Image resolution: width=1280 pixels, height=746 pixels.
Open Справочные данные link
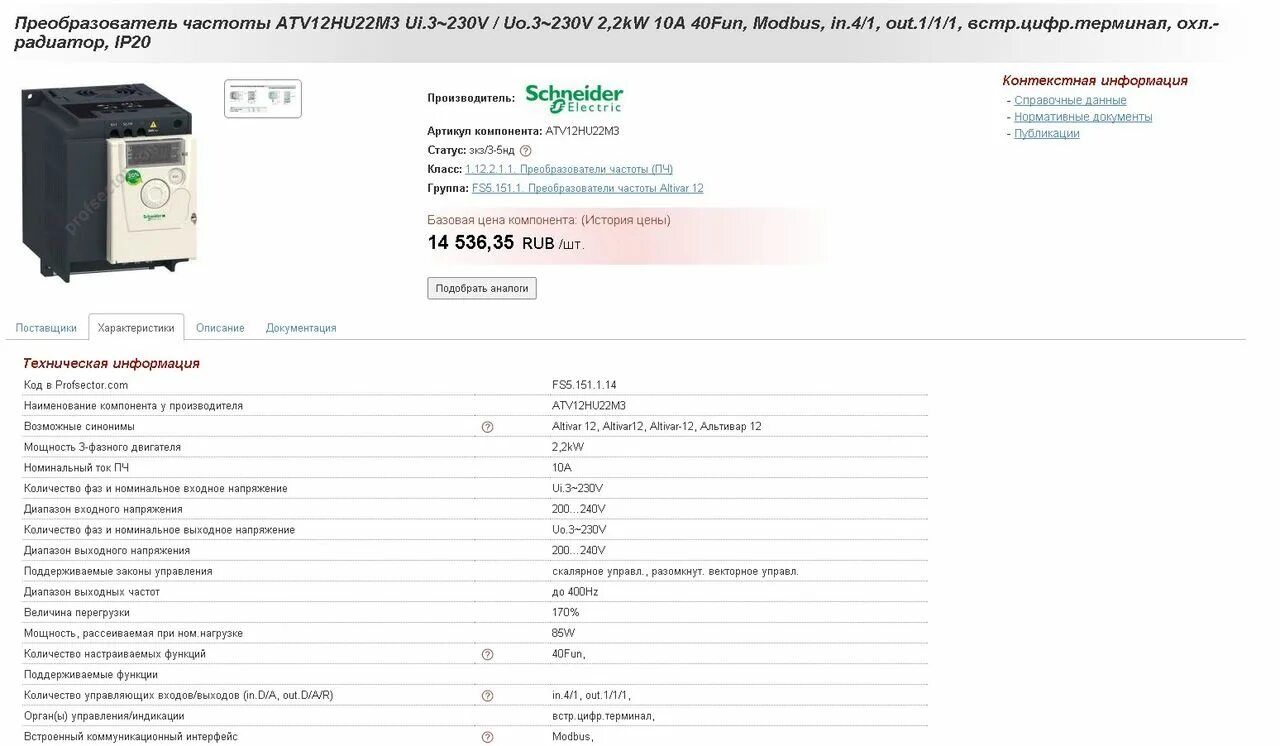1070,100
